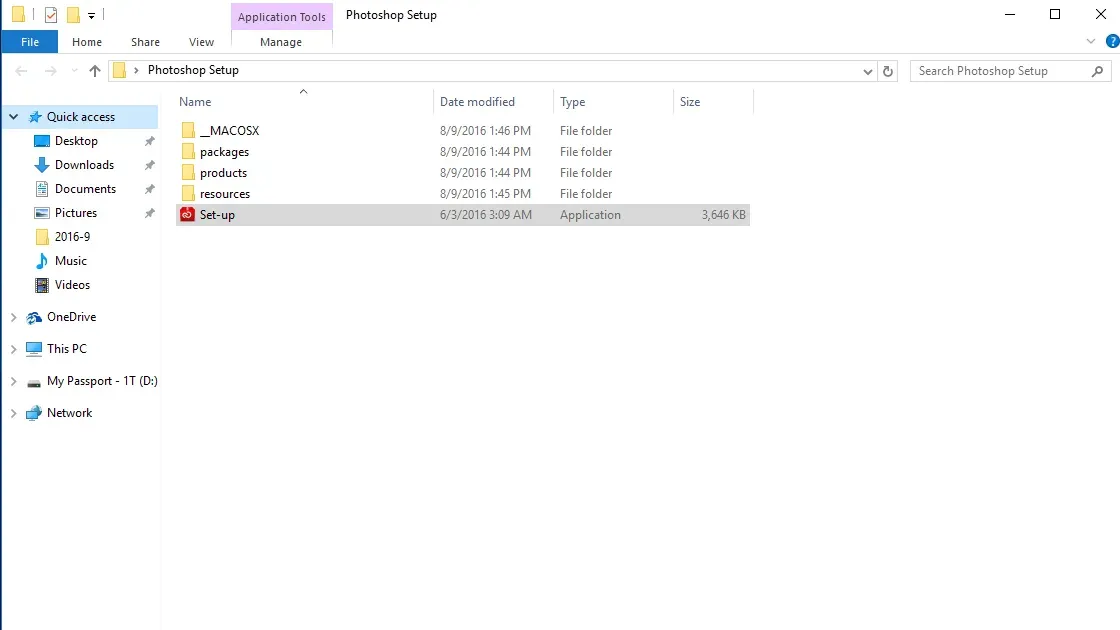Select the products folder
The image size is (1120, 630).
pos(224,173)
